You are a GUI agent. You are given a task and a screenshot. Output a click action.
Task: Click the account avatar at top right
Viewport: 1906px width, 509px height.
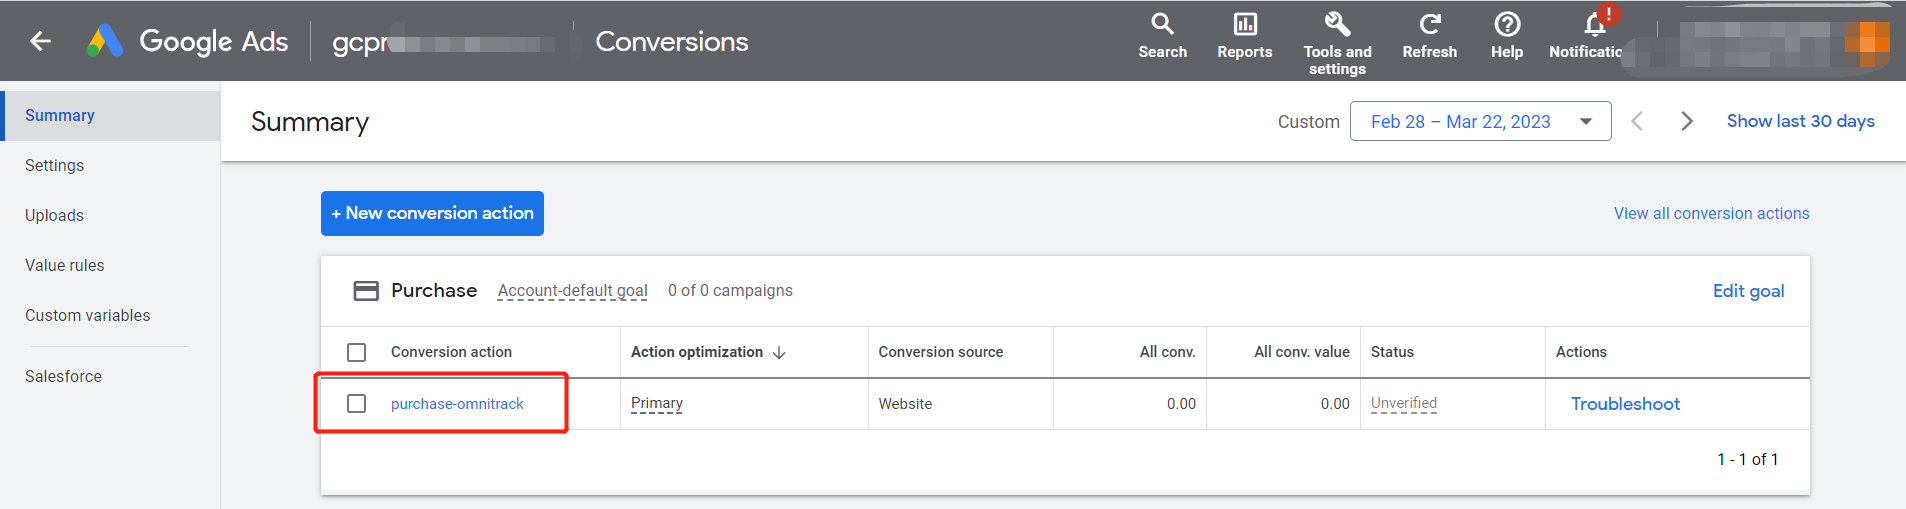click(x=1867, y=42)
